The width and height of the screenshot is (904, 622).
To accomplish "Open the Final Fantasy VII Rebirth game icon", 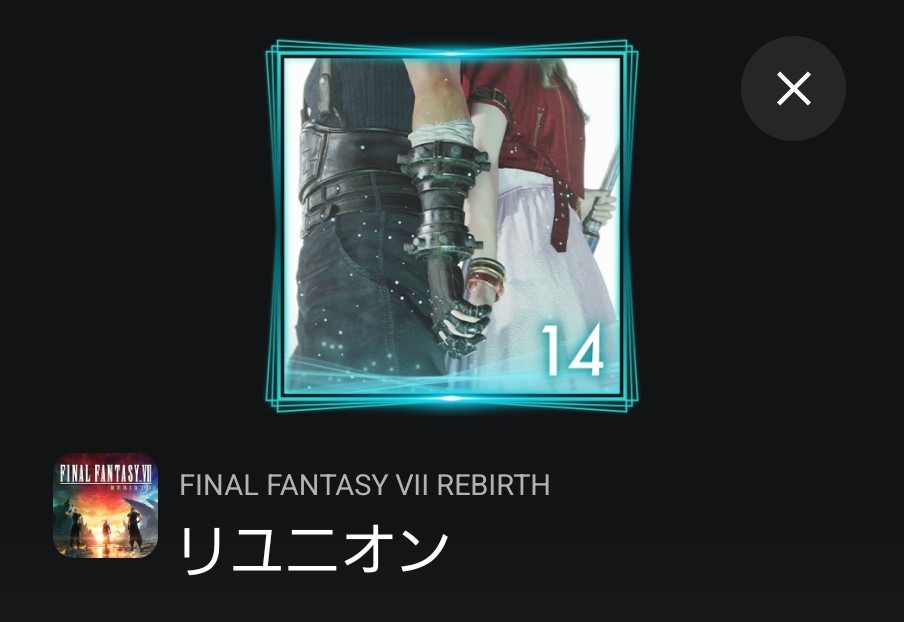I will coord(106,506).
